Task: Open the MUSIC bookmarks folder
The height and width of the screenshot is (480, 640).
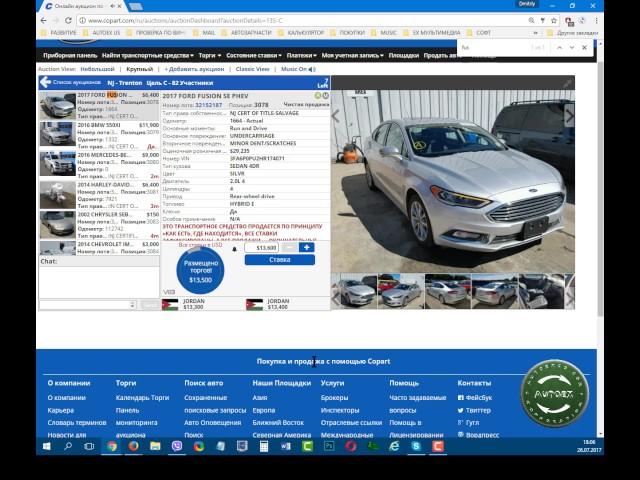Action: [x=384, y=33]
